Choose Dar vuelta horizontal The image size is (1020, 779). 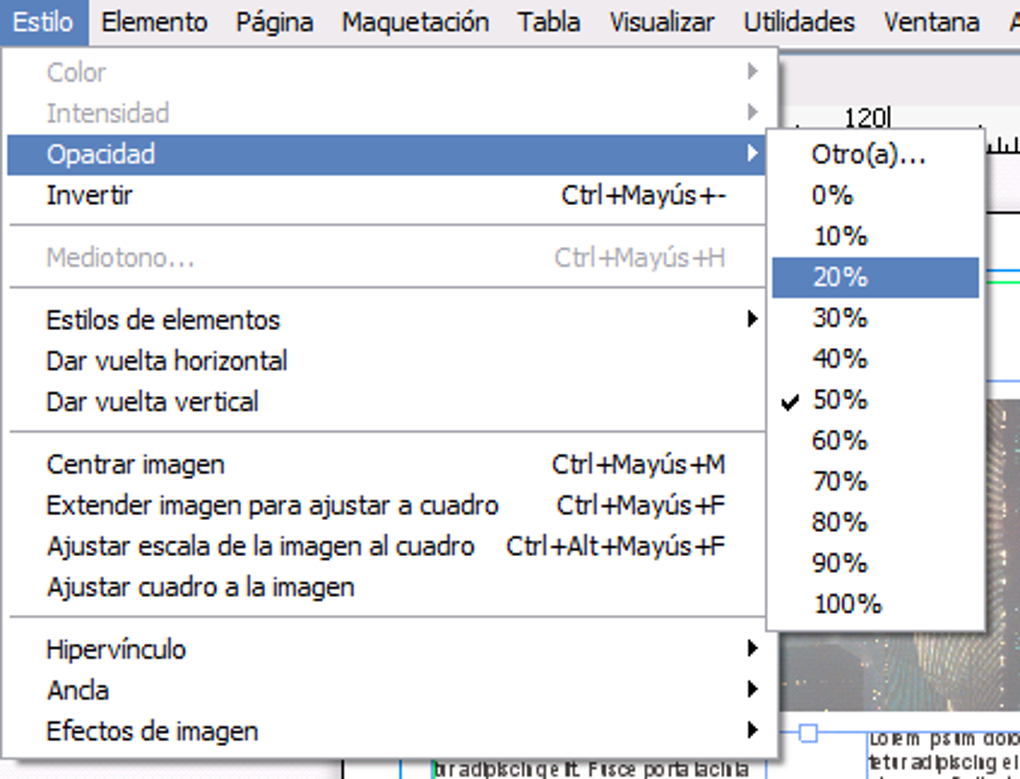166,361
